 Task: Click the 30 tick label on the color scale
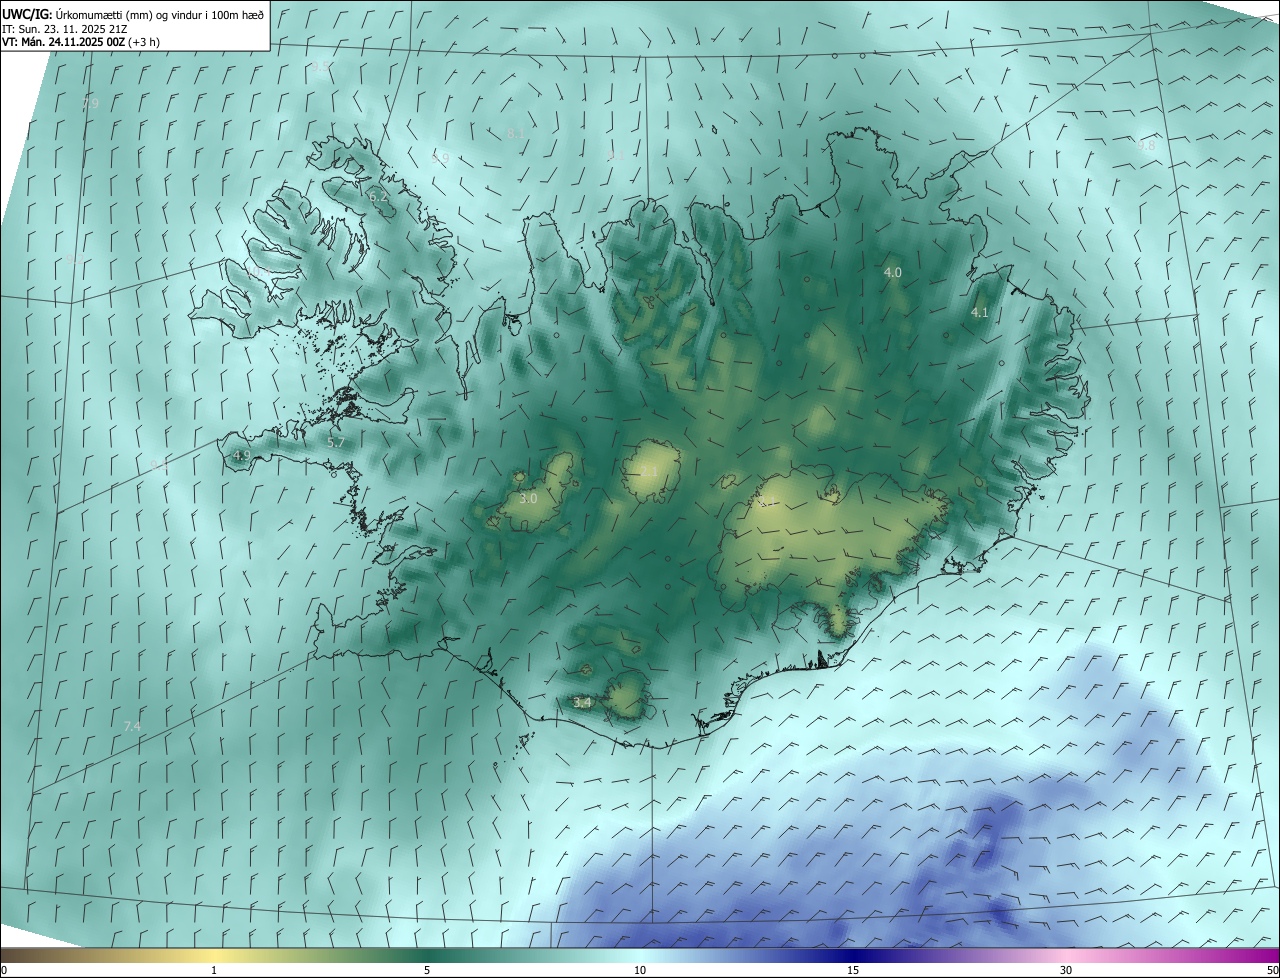(1066, 970)
